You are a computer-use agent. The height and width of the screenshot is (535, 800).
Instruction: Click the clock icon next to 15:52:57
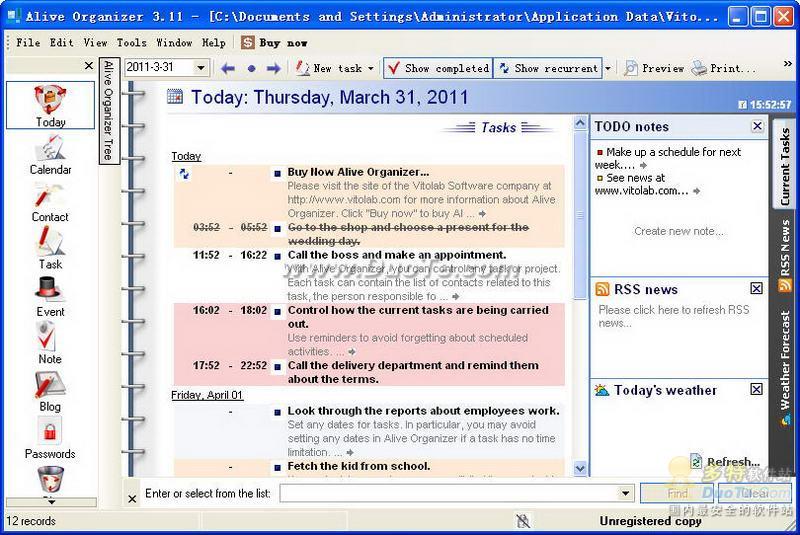tap(742, 105)
